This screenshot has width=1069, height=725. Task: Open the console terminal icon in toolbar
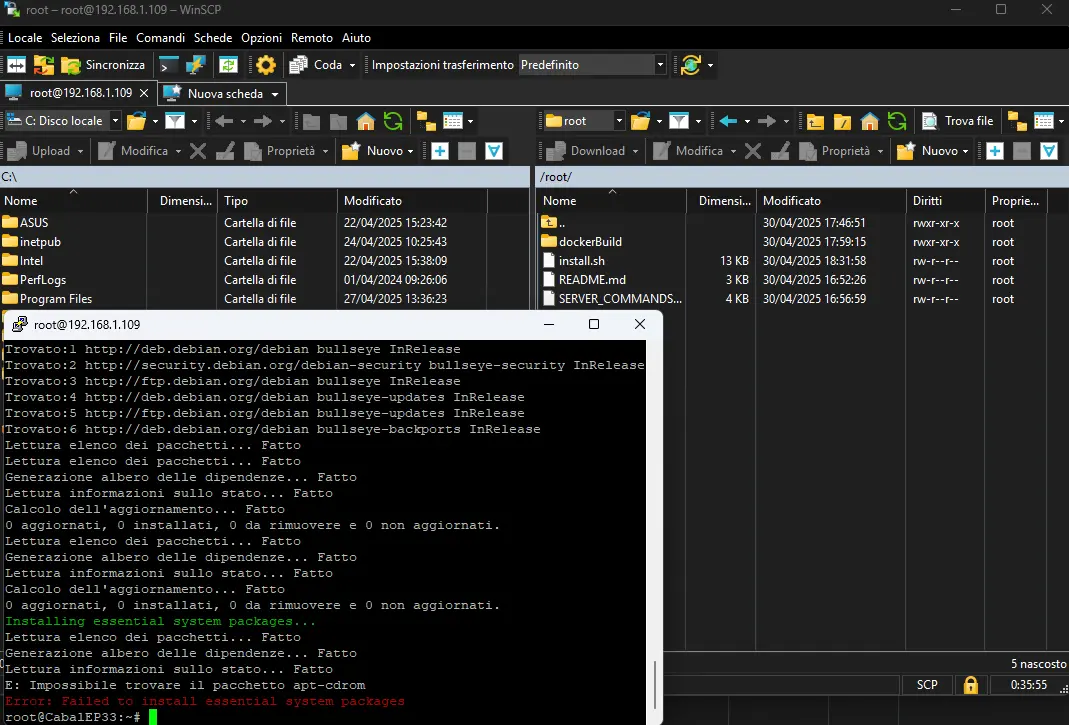pos(168,65)
